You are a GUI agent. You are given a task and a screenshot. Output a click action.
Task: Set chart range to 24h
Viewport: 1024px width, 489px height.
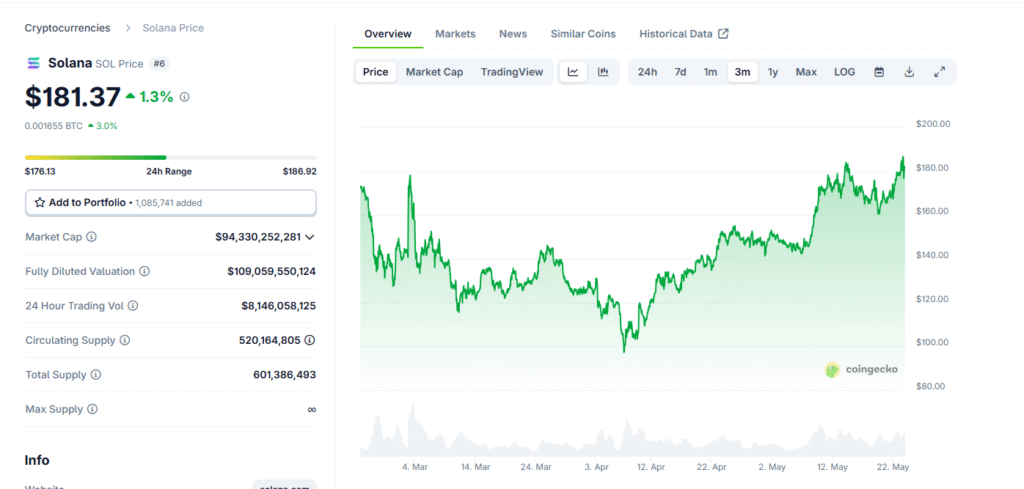tap(647, 72)
